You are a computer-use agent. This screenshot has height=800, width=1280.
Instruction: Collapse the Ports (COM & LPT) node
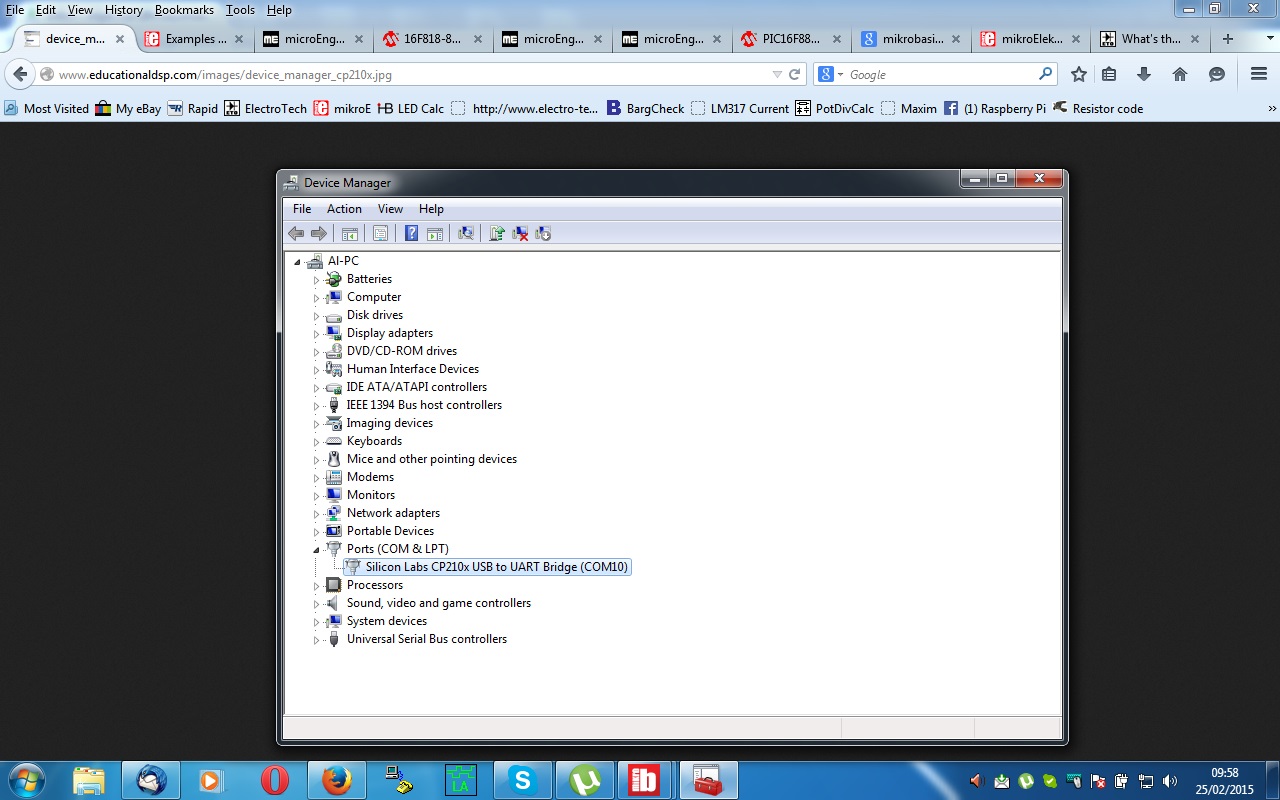pyautogui.click(x=316, y=550)
